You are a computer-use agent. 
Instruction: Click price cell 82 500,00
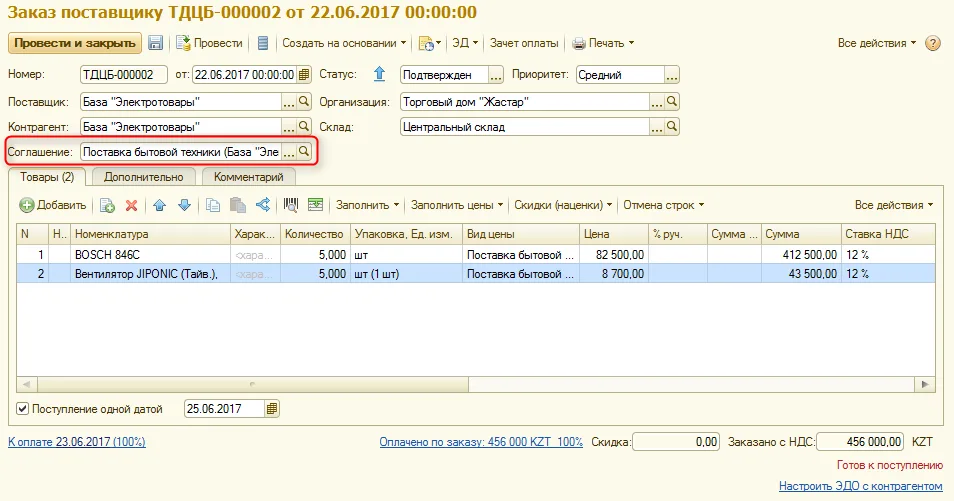pos(614,254)
